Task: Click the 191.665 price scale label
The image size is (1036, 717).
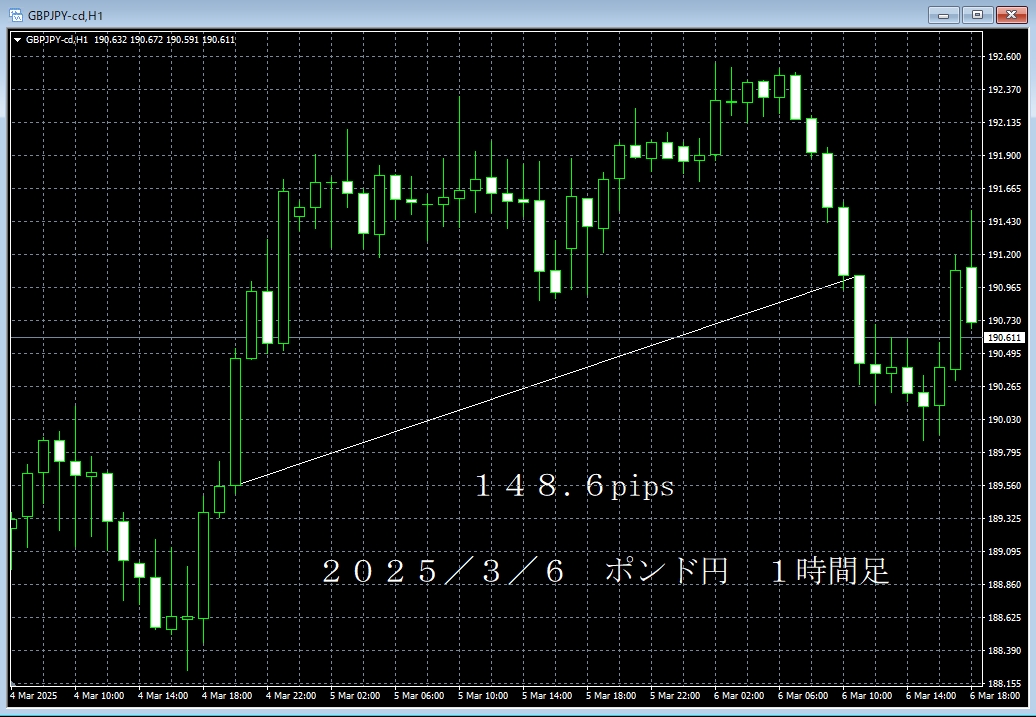Action: pos(1004,189)
